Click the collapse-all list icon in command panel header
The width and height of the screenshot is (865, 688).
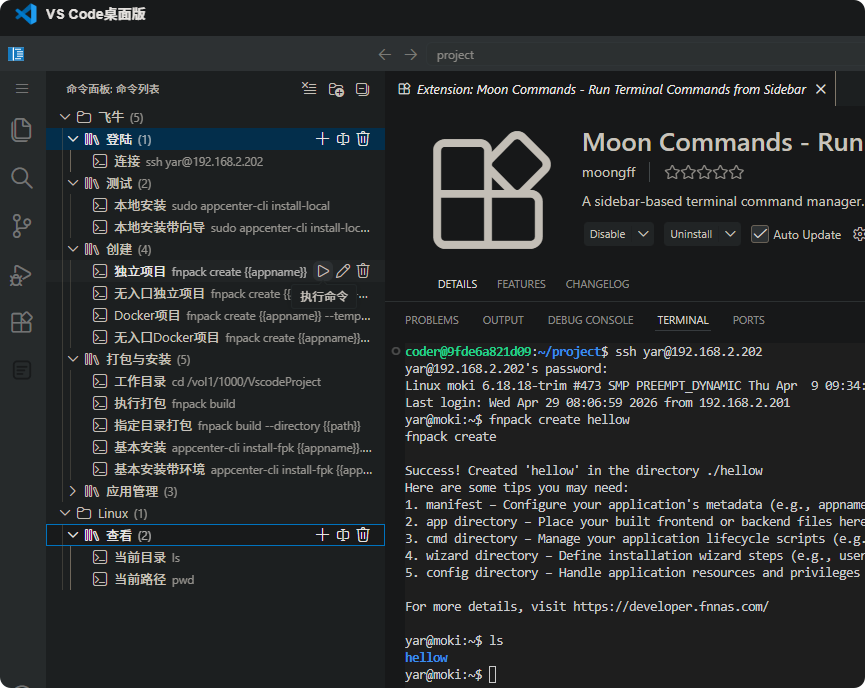click(x=309, y=89)
